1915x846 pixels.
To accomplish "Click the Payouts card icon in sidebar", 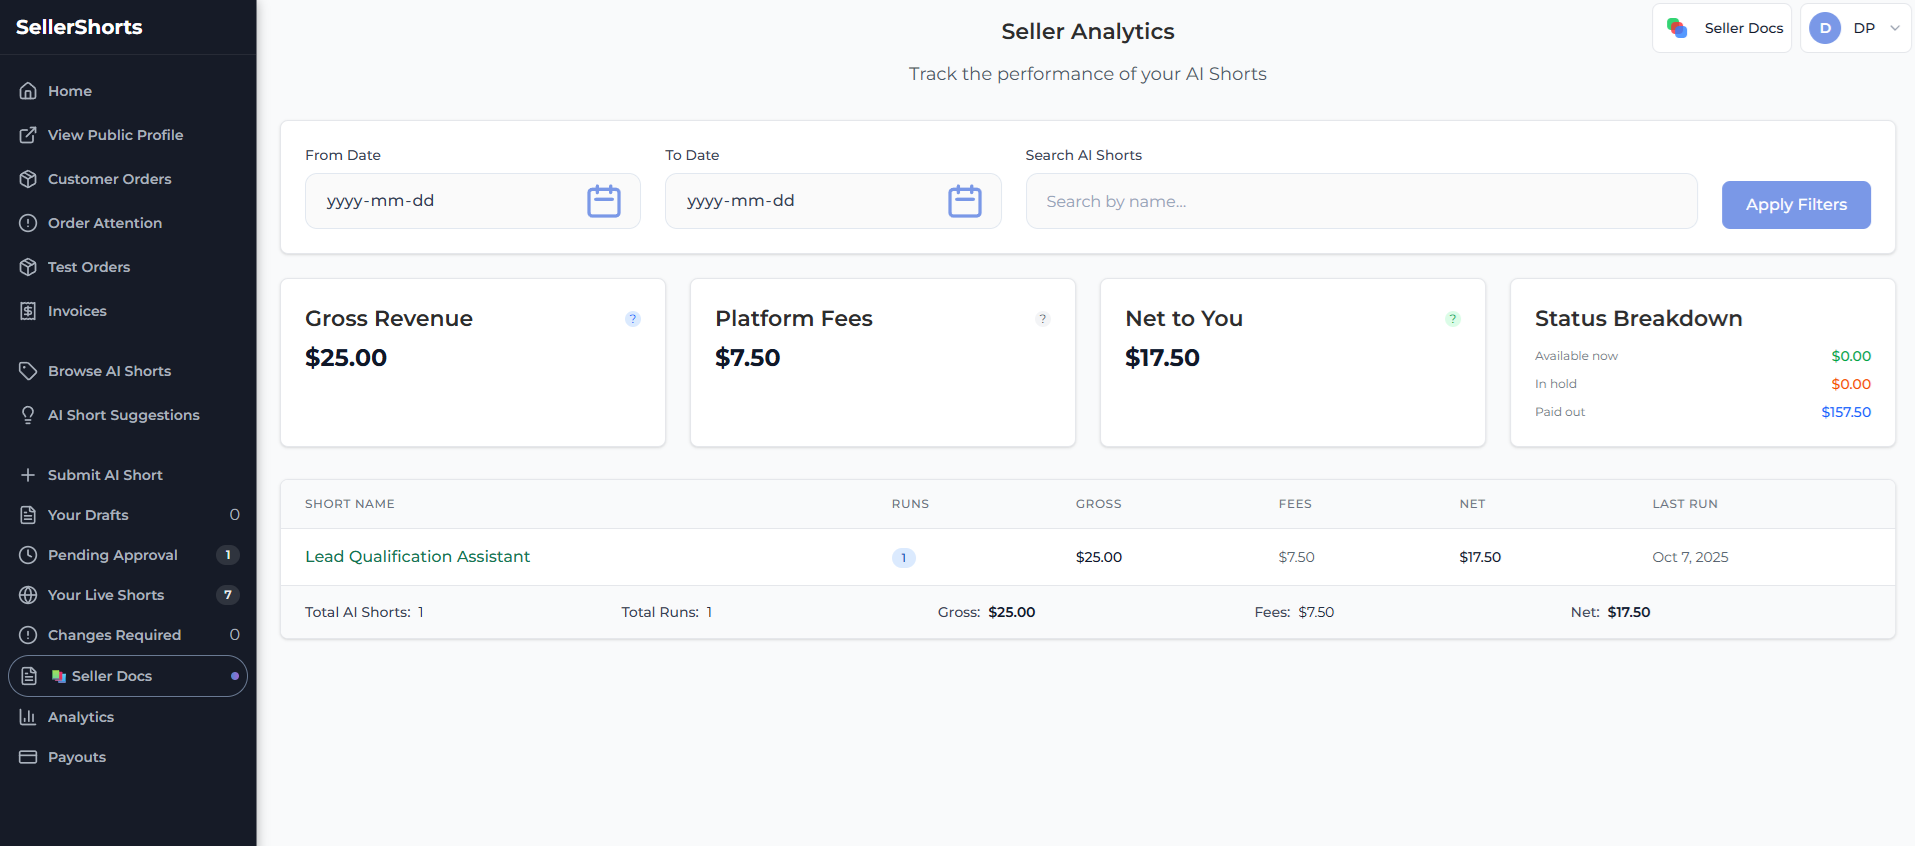I will pos(28,757).
